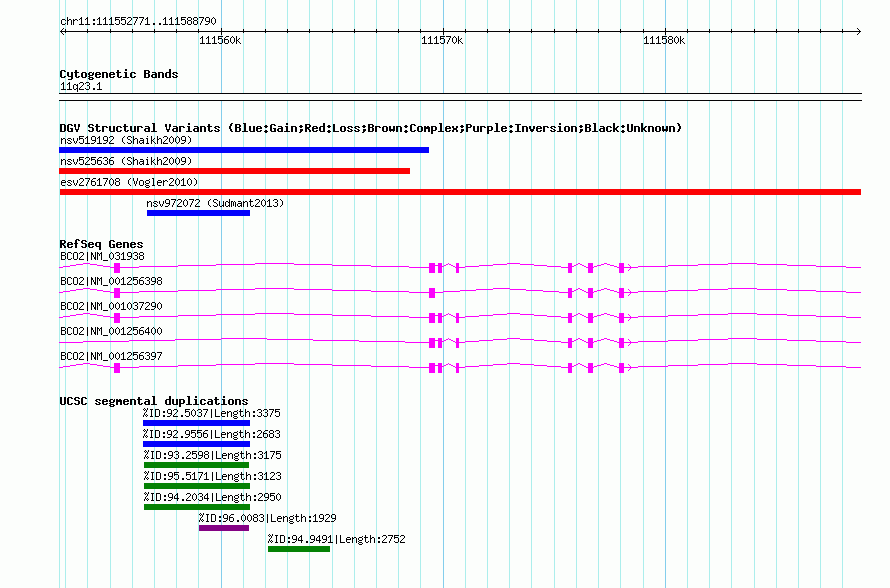The height and width of the screenshot is (588, 890).
Task: Click the nsv519192 (Shaikh2009) label
Action: 126,140
